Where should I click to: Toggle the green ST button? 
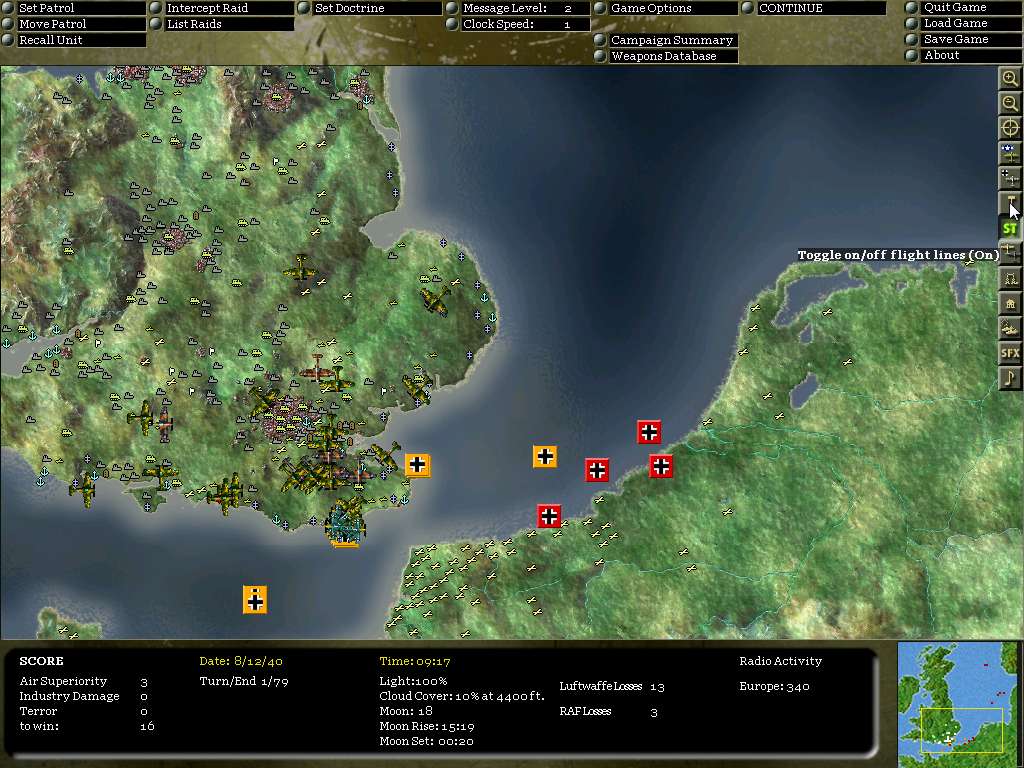pos(1010,228)
